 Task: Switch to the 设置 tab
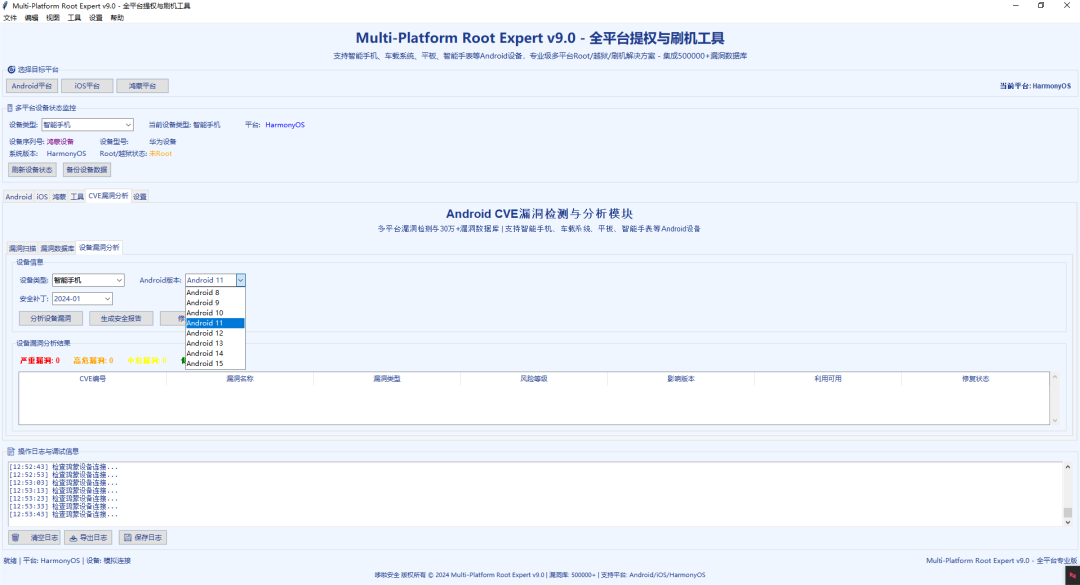pyautogui.click(x=140, y=196)
